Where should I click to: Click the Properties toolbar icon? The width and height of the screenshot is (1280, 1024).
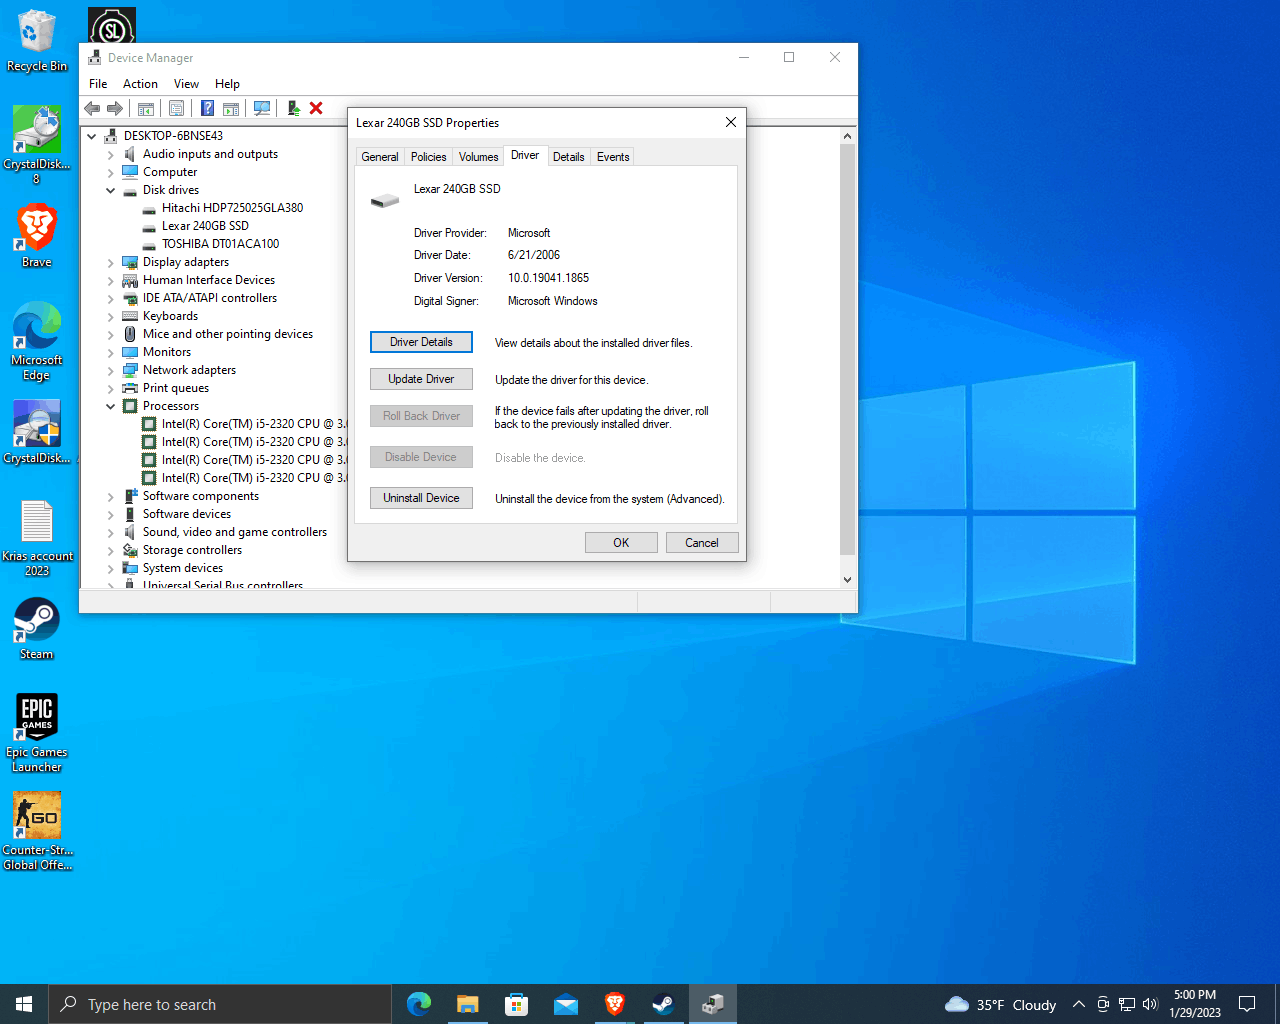(177, 108)
